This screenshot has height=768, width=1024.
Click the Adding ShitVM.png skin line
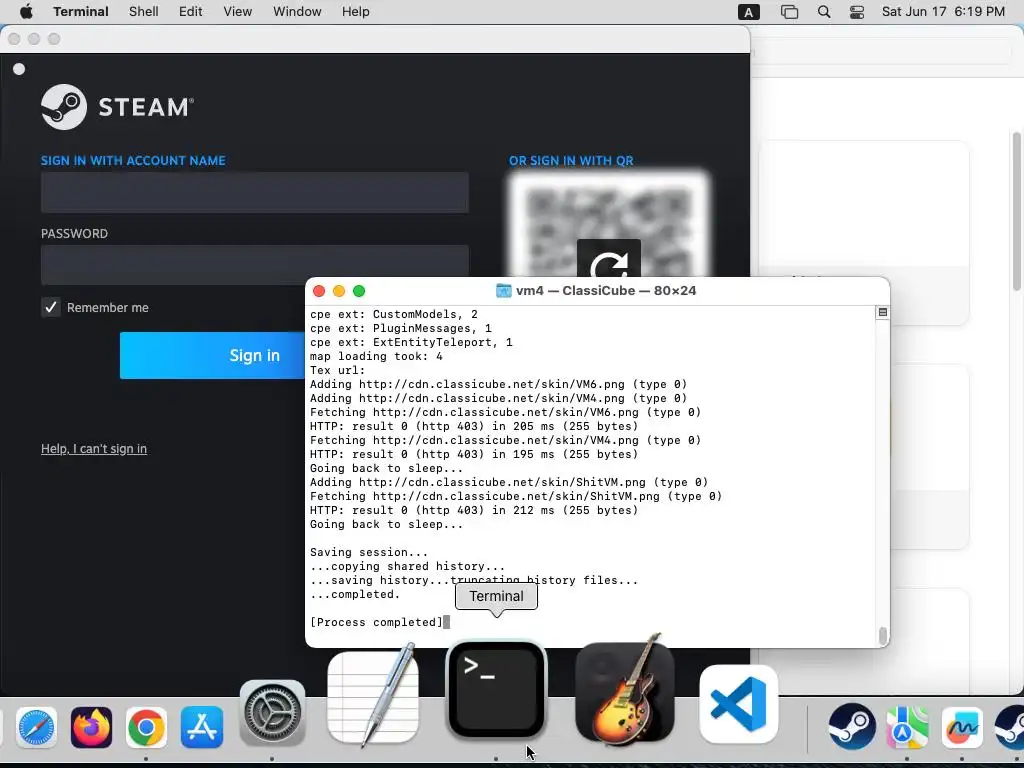click(509, 482)
